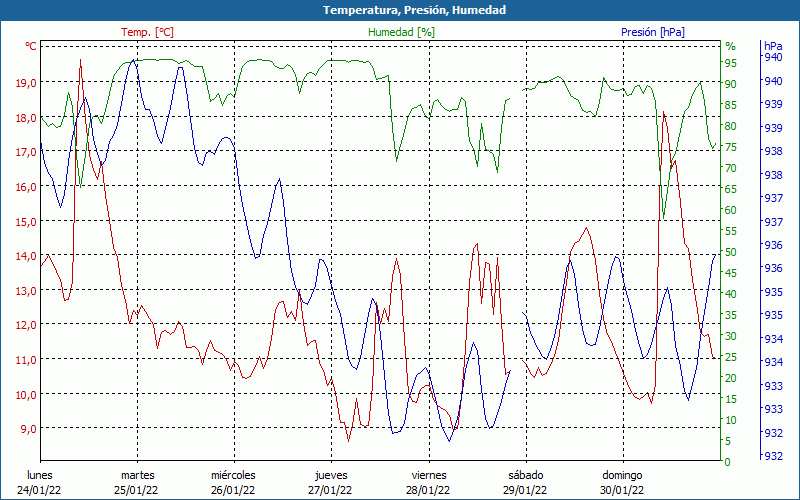Click the date '27/01/22'
The width and height of the screenshot is (800, 500).
click(331, 490)
